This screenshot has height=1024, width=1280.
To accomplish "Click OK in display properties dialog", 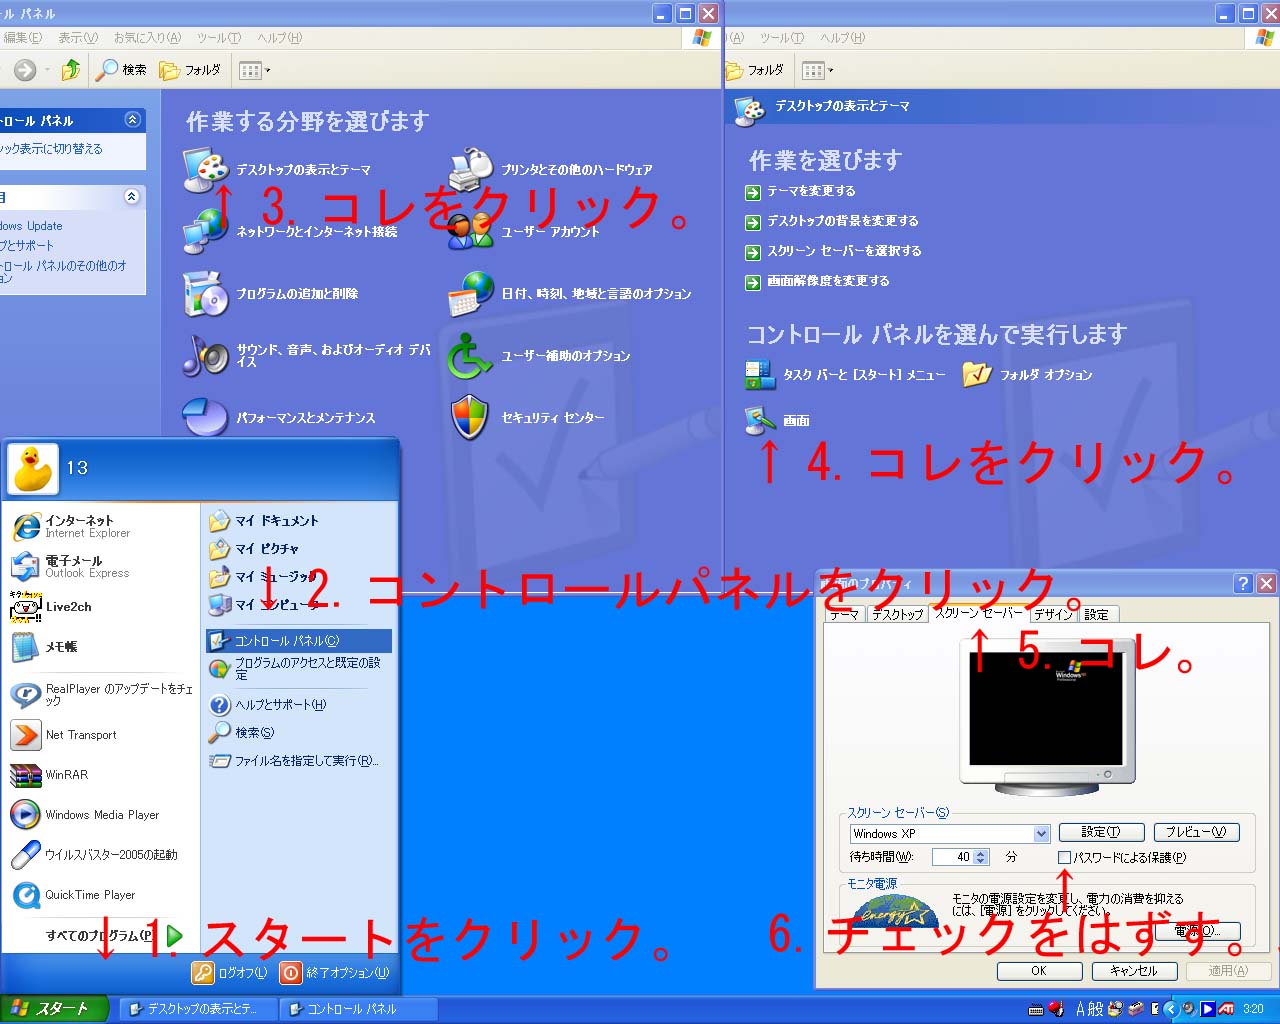I will point(1039,971).
